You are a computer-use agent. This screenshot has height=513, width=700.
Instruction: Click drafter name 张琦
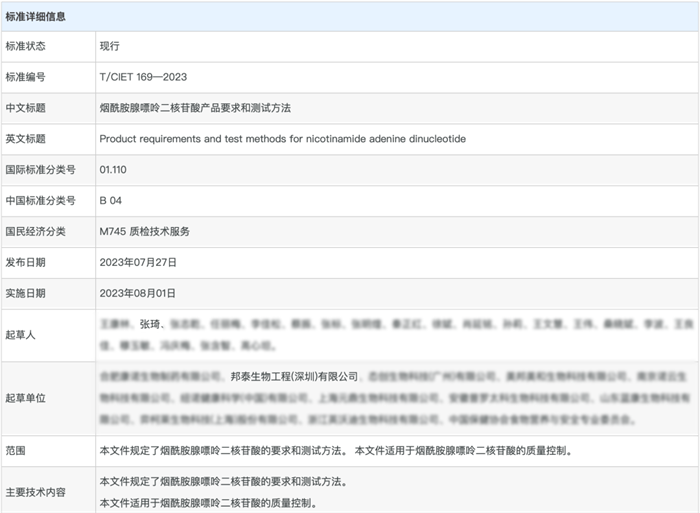coord(150,324)
